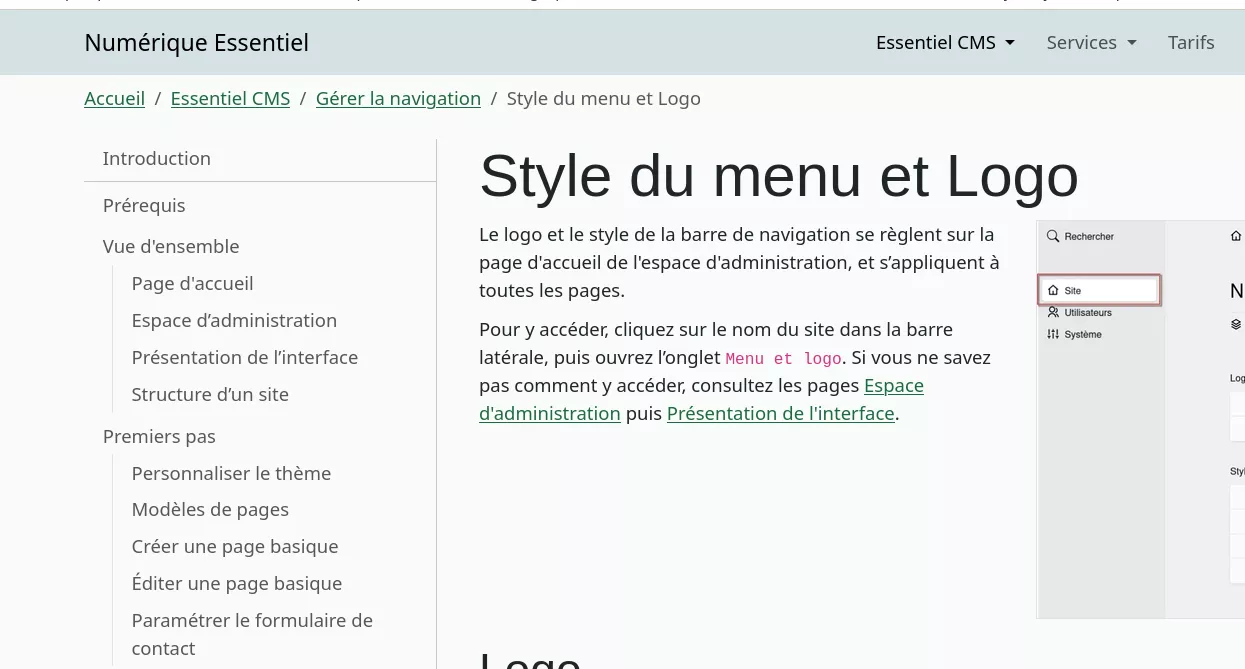The height and width of the screenshot is (669, 1245).
Task: Open Paramétrer le formulaire de contact entry
Action: pos(252,634)
